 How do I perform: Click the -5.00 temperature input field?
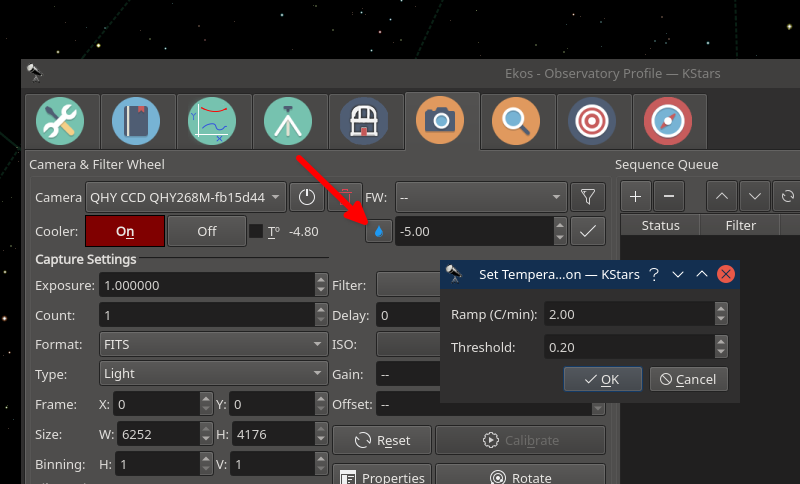[x=474, y=231]
